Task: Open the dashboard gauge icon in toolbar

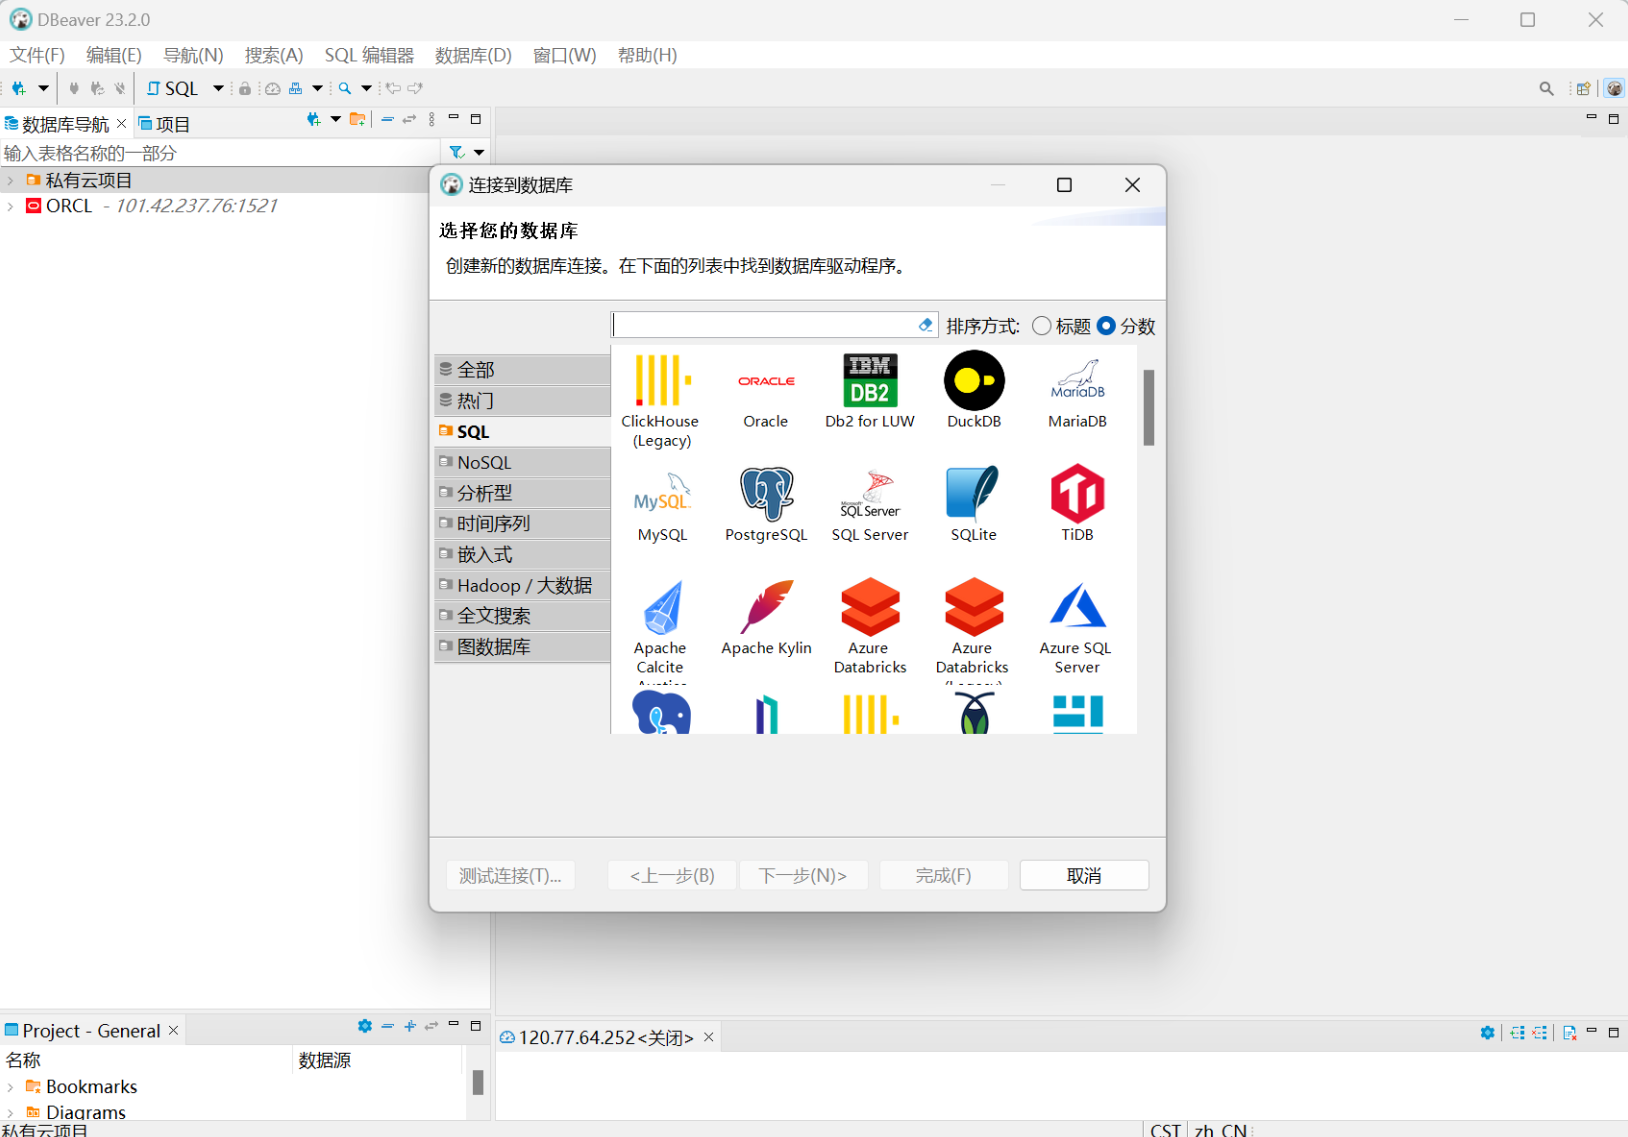Action: tap(272, 88)
